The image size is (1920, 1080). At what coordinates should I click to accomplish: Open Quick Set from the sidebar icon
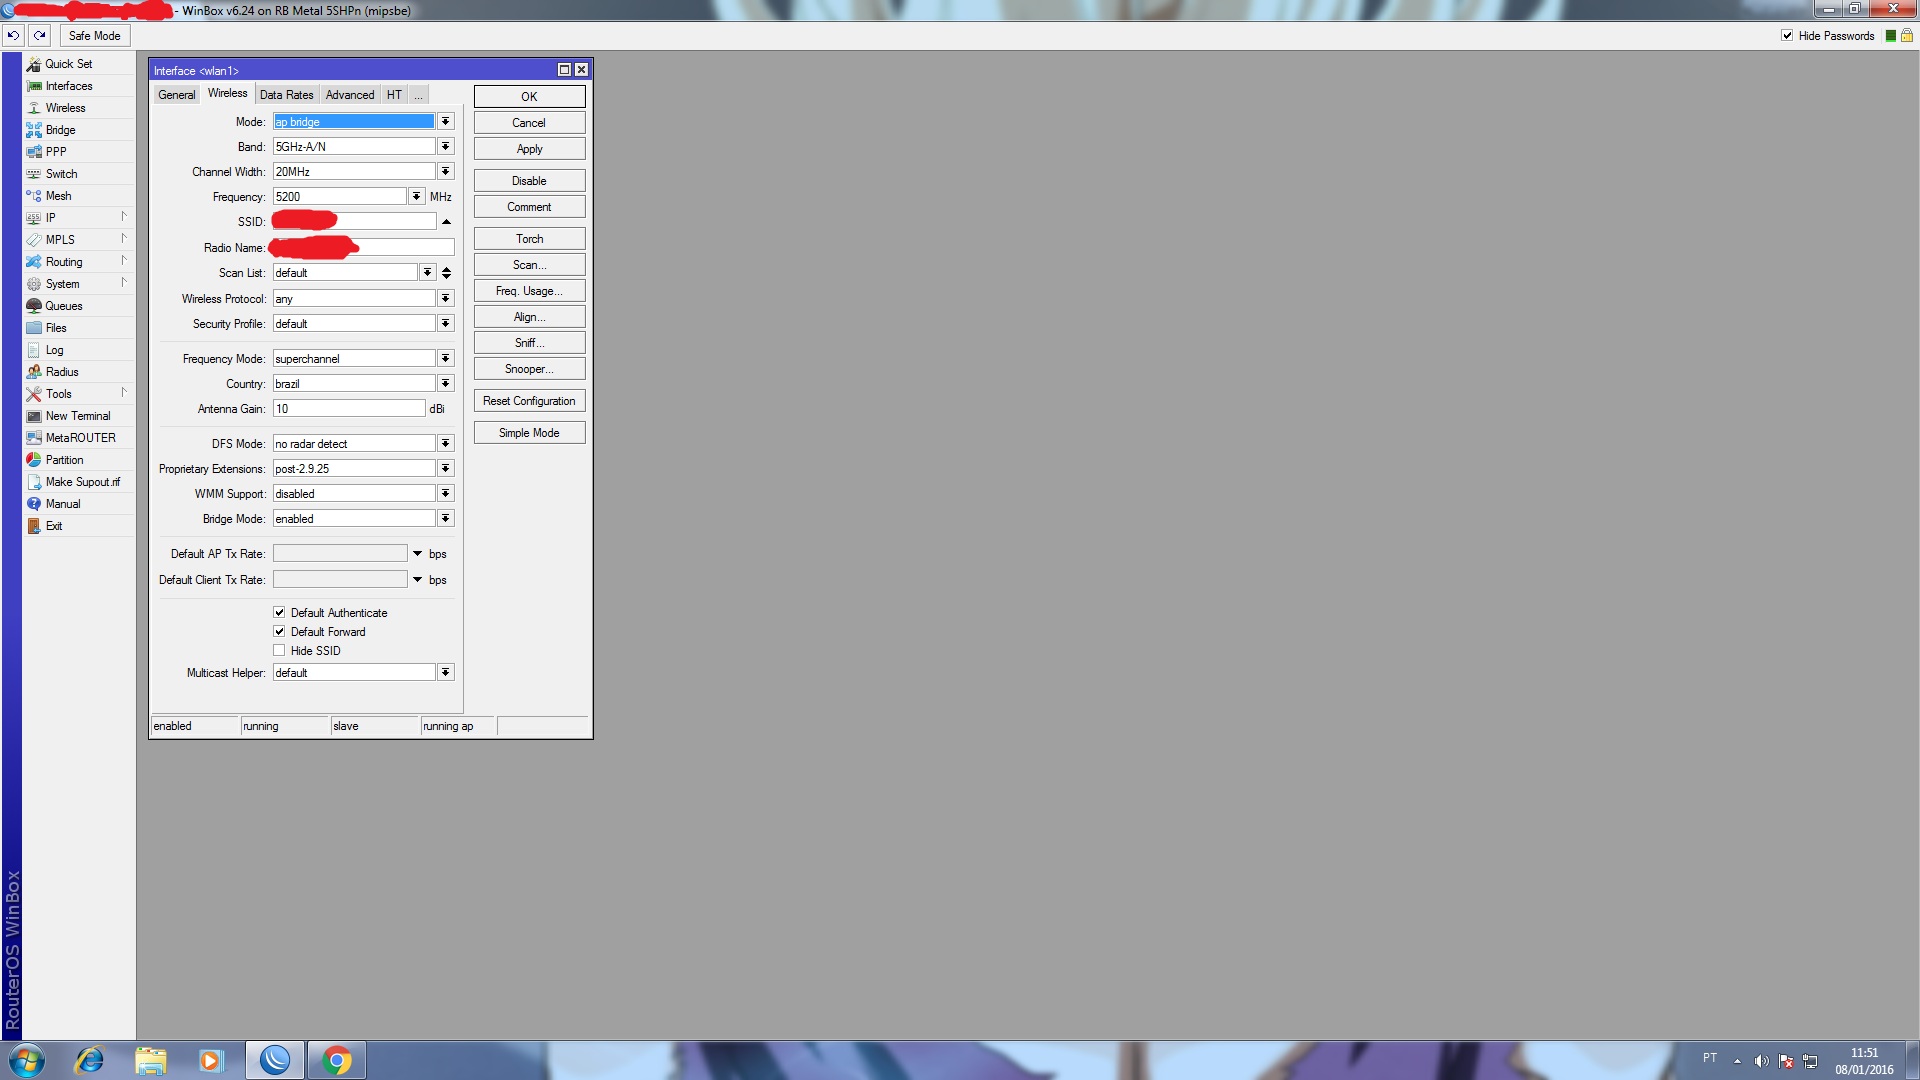(34, 64)
